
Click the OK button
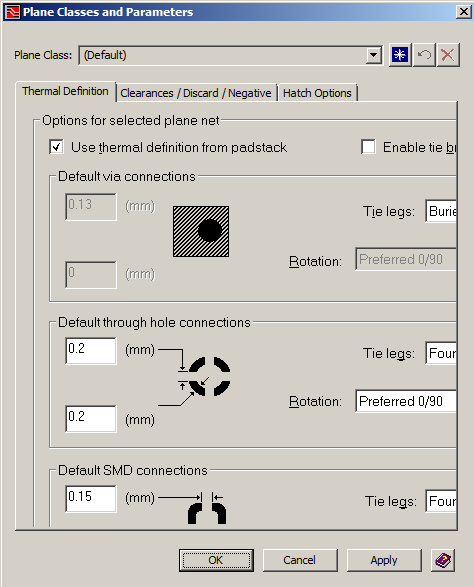click(216, 560)
